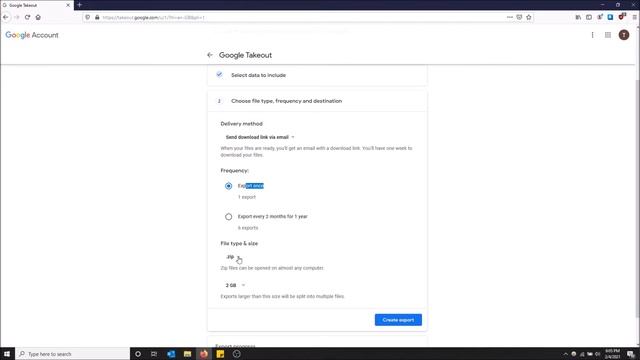
Task: Click the volume icon in system tray
Action: 598,354
